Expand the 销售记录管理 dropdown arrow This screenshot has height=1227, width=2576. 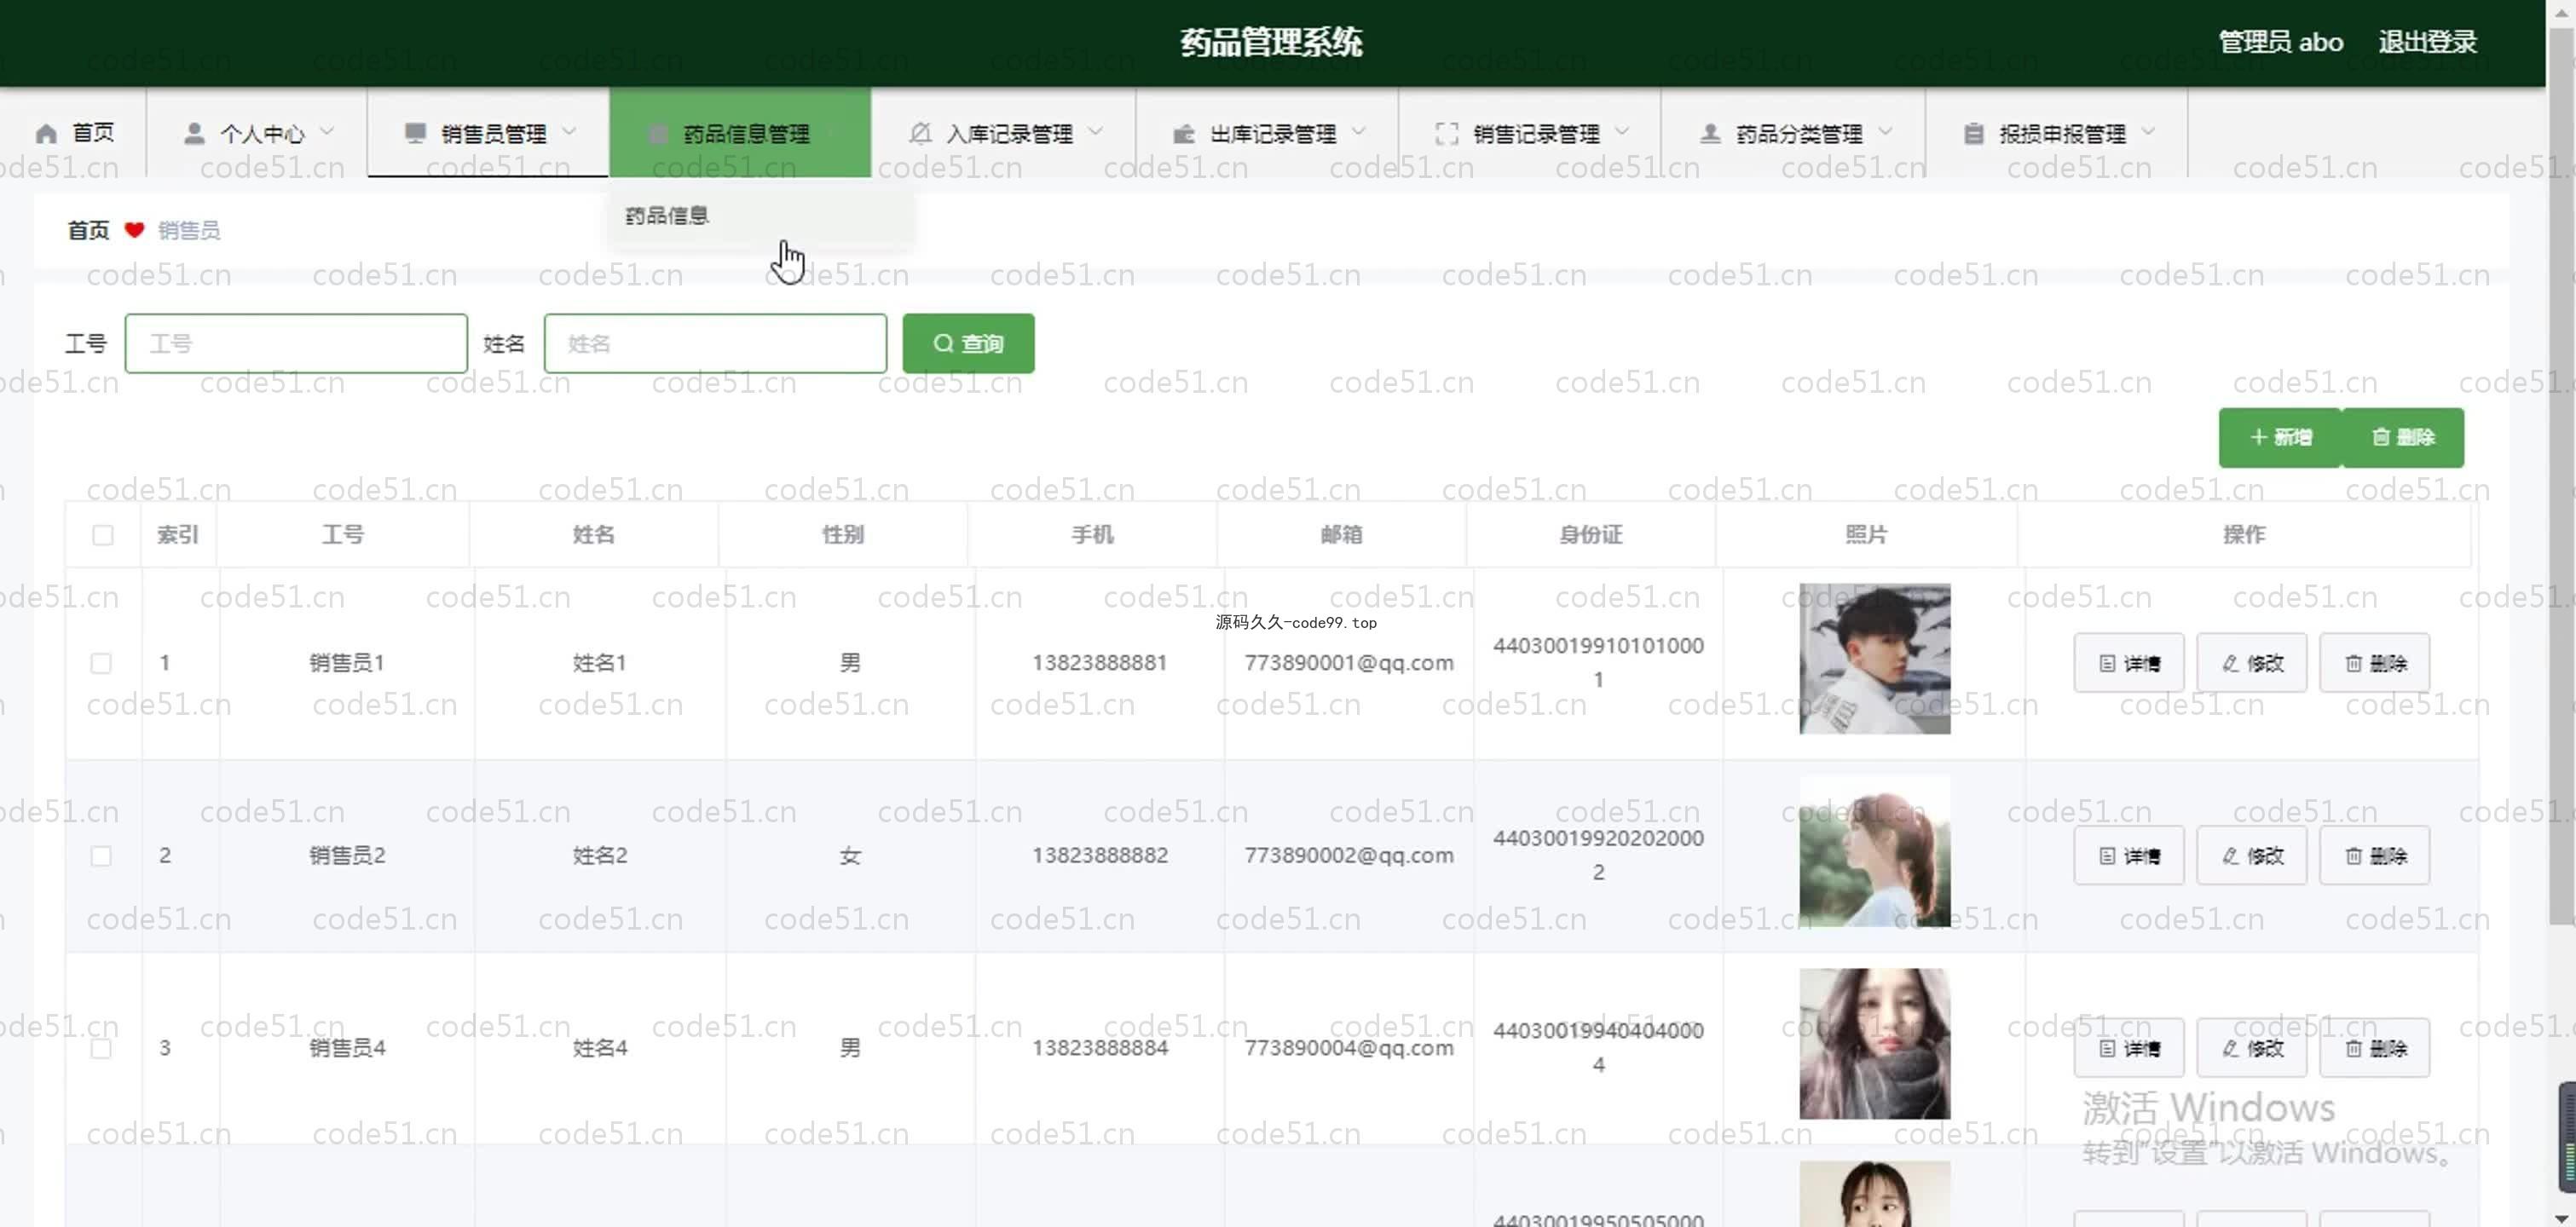click(x=1622, y=131)
